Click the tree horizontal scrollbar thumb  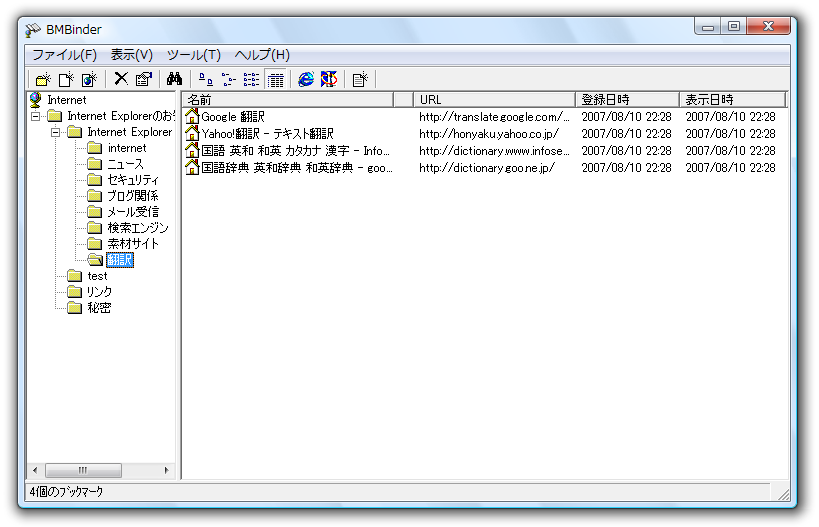point(83,470)
